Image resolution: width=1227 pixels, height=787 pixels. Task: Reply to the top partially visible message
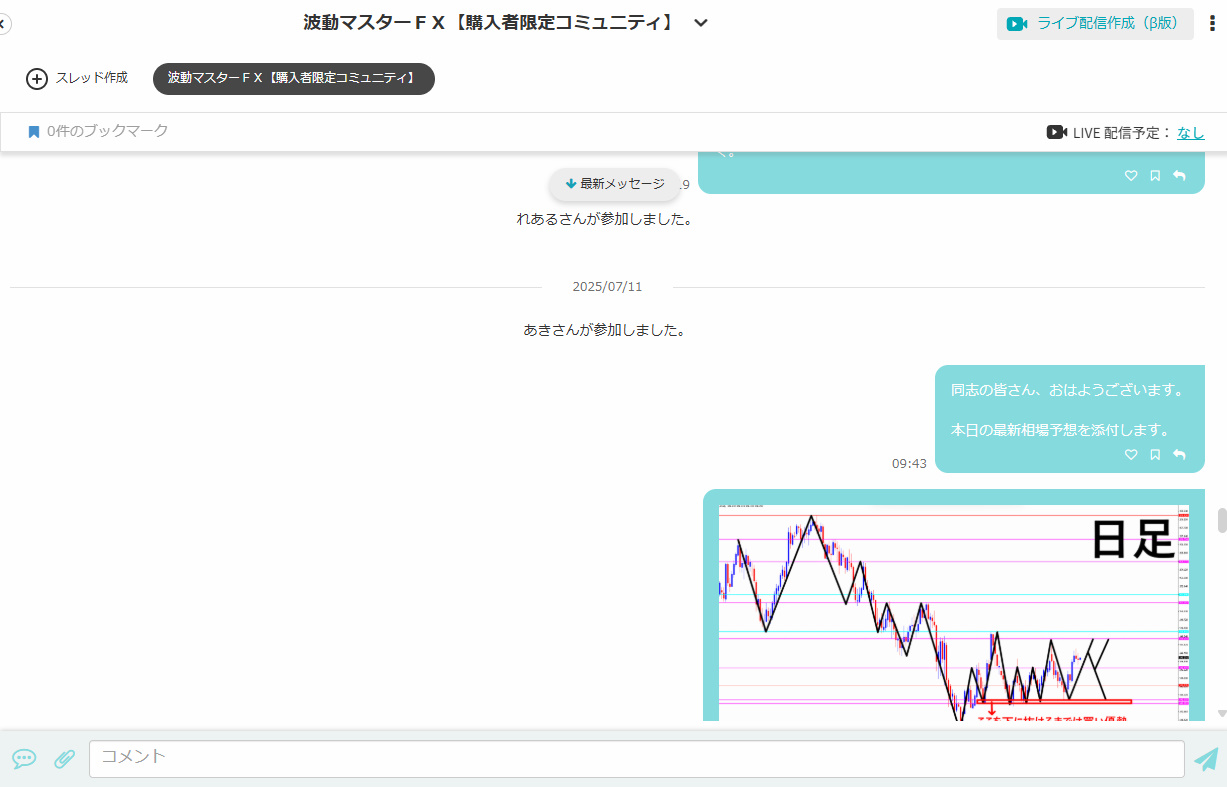1179,175
